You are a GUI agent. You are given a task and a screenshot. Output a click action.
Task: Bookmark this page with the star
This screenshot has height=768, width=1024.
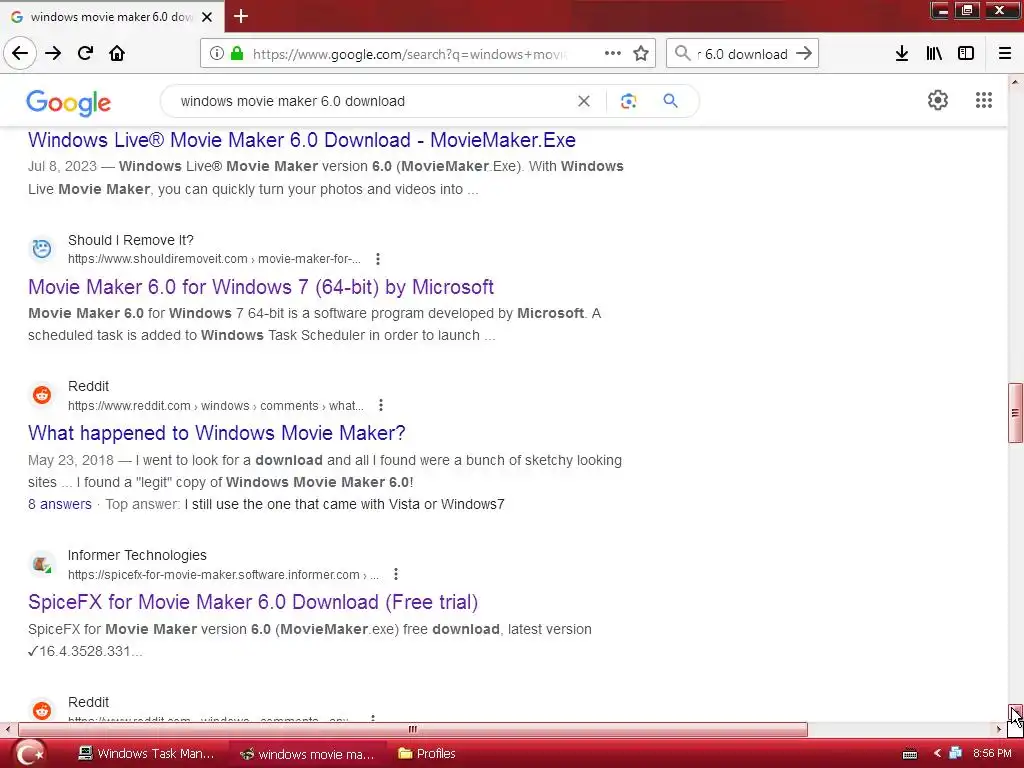pos(641,54)
